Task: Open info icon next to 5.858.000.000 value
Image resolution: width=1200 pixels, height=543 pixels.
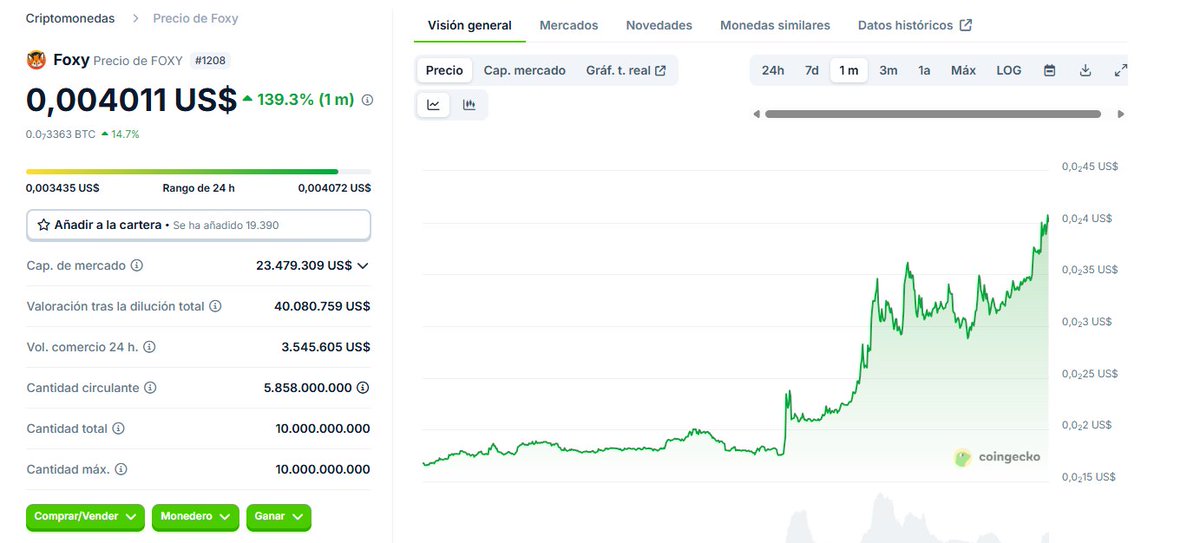Action: 363,387
